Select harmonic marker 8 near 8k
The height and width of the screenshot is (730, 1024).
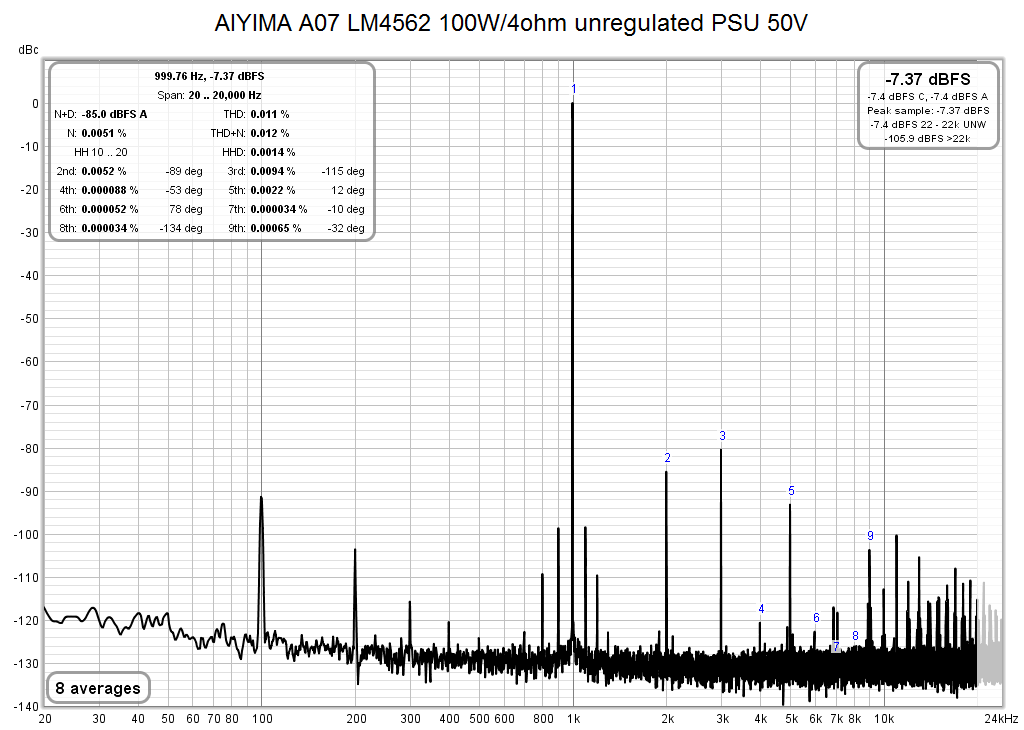tap(855, 635)
